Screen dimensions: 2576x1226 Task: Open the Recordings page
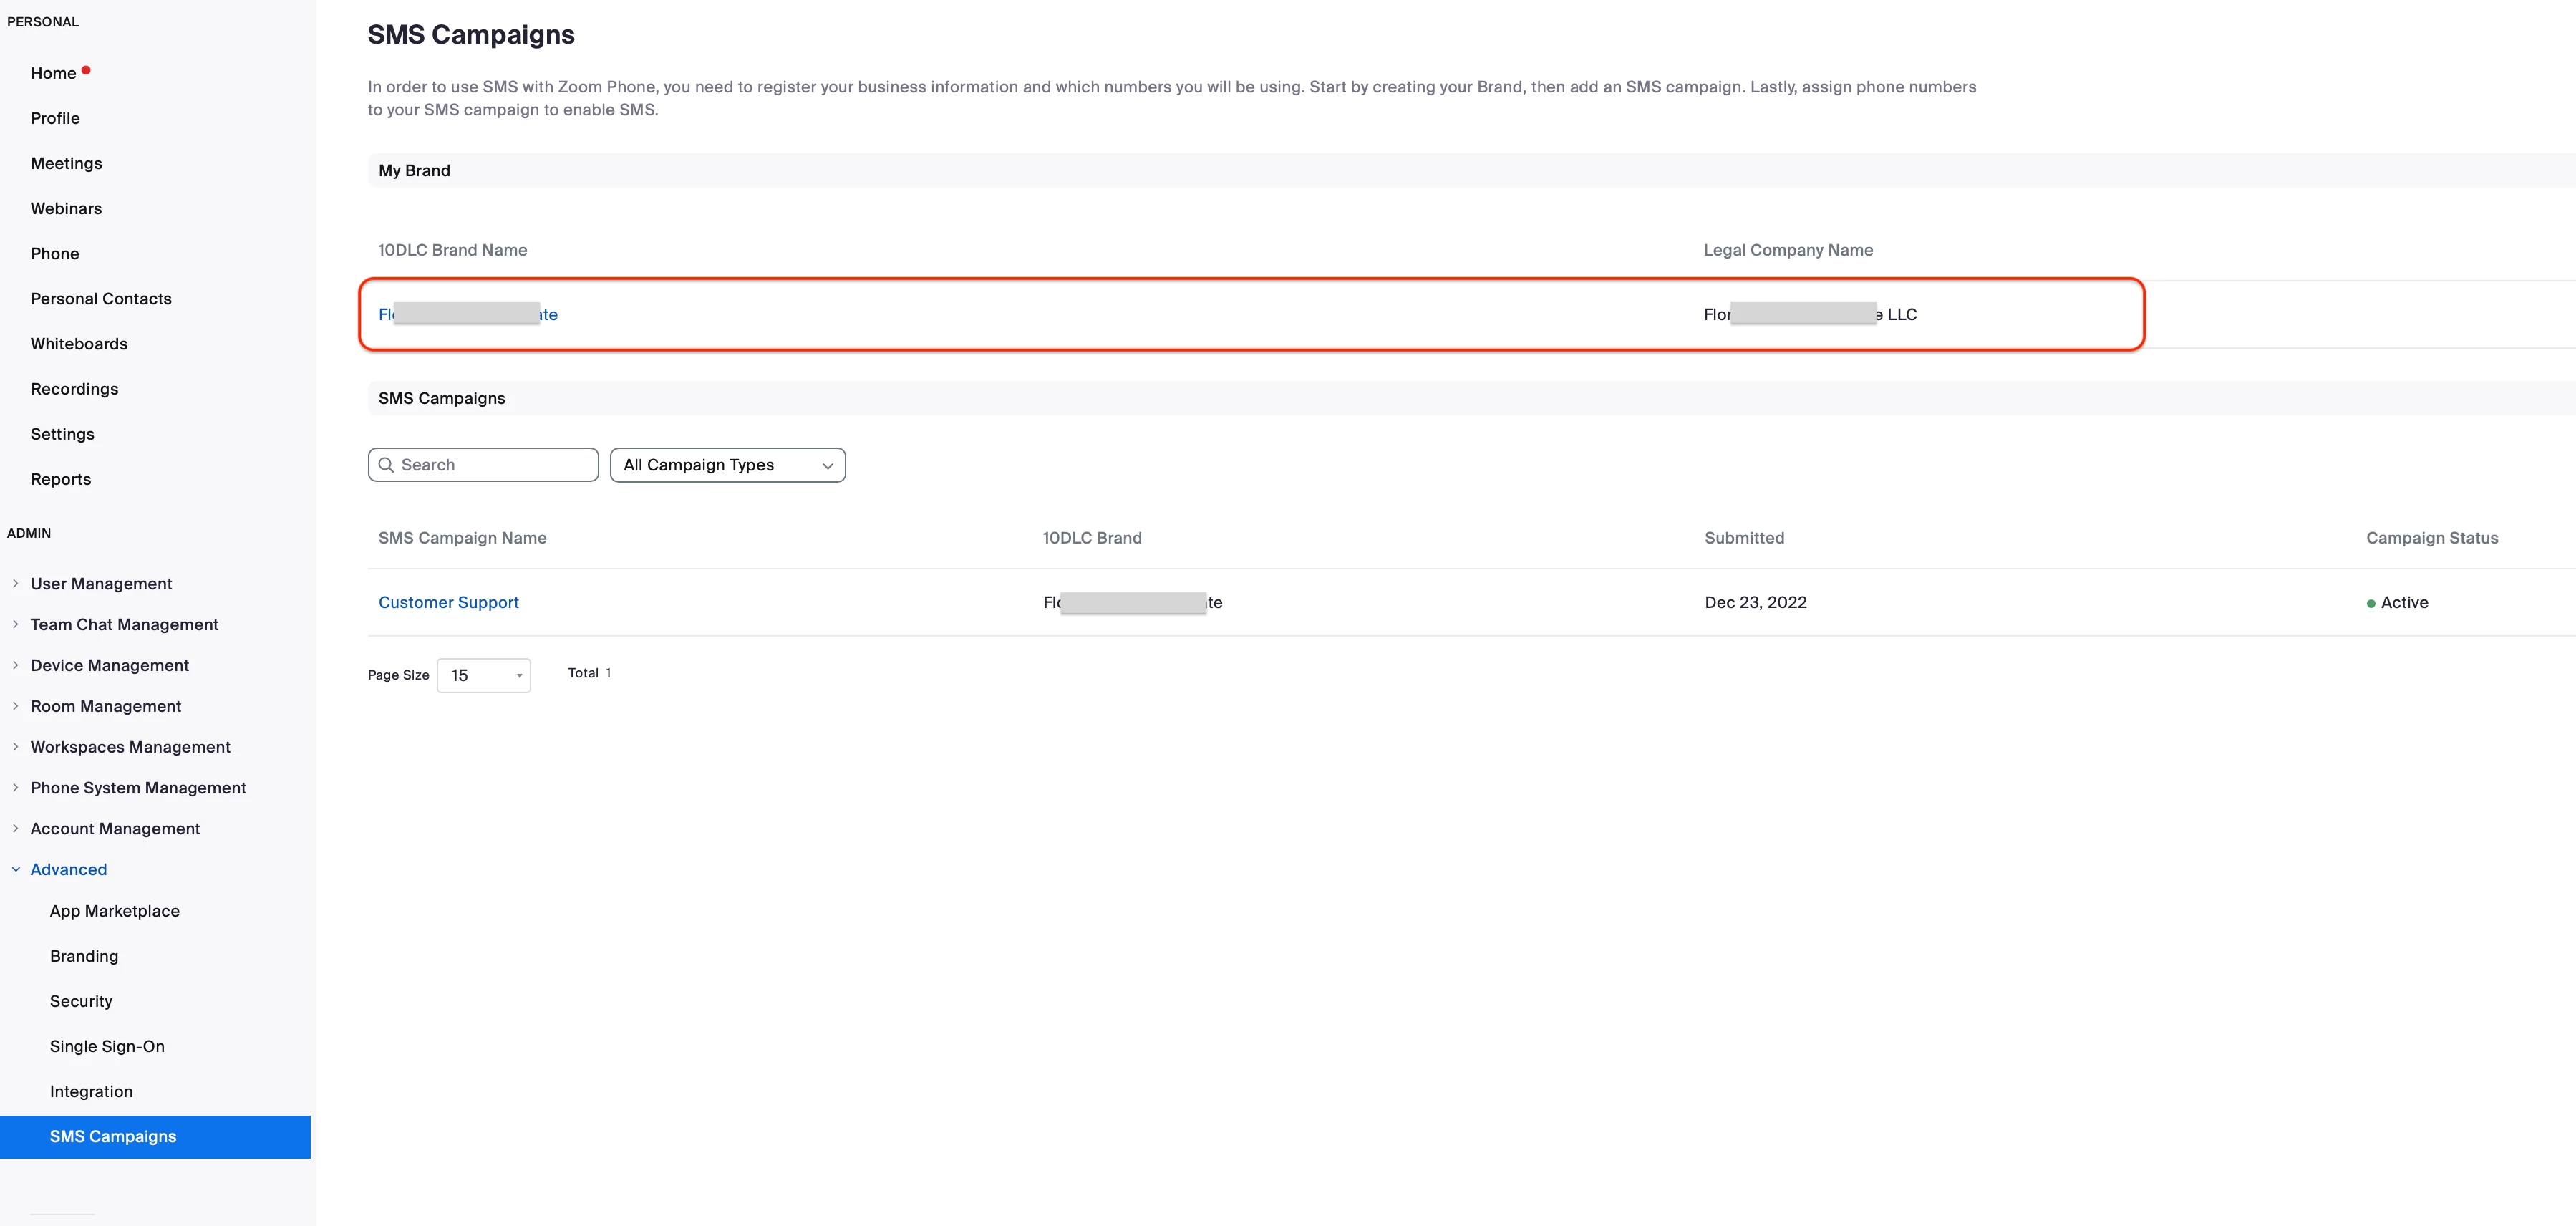(74, 389)
